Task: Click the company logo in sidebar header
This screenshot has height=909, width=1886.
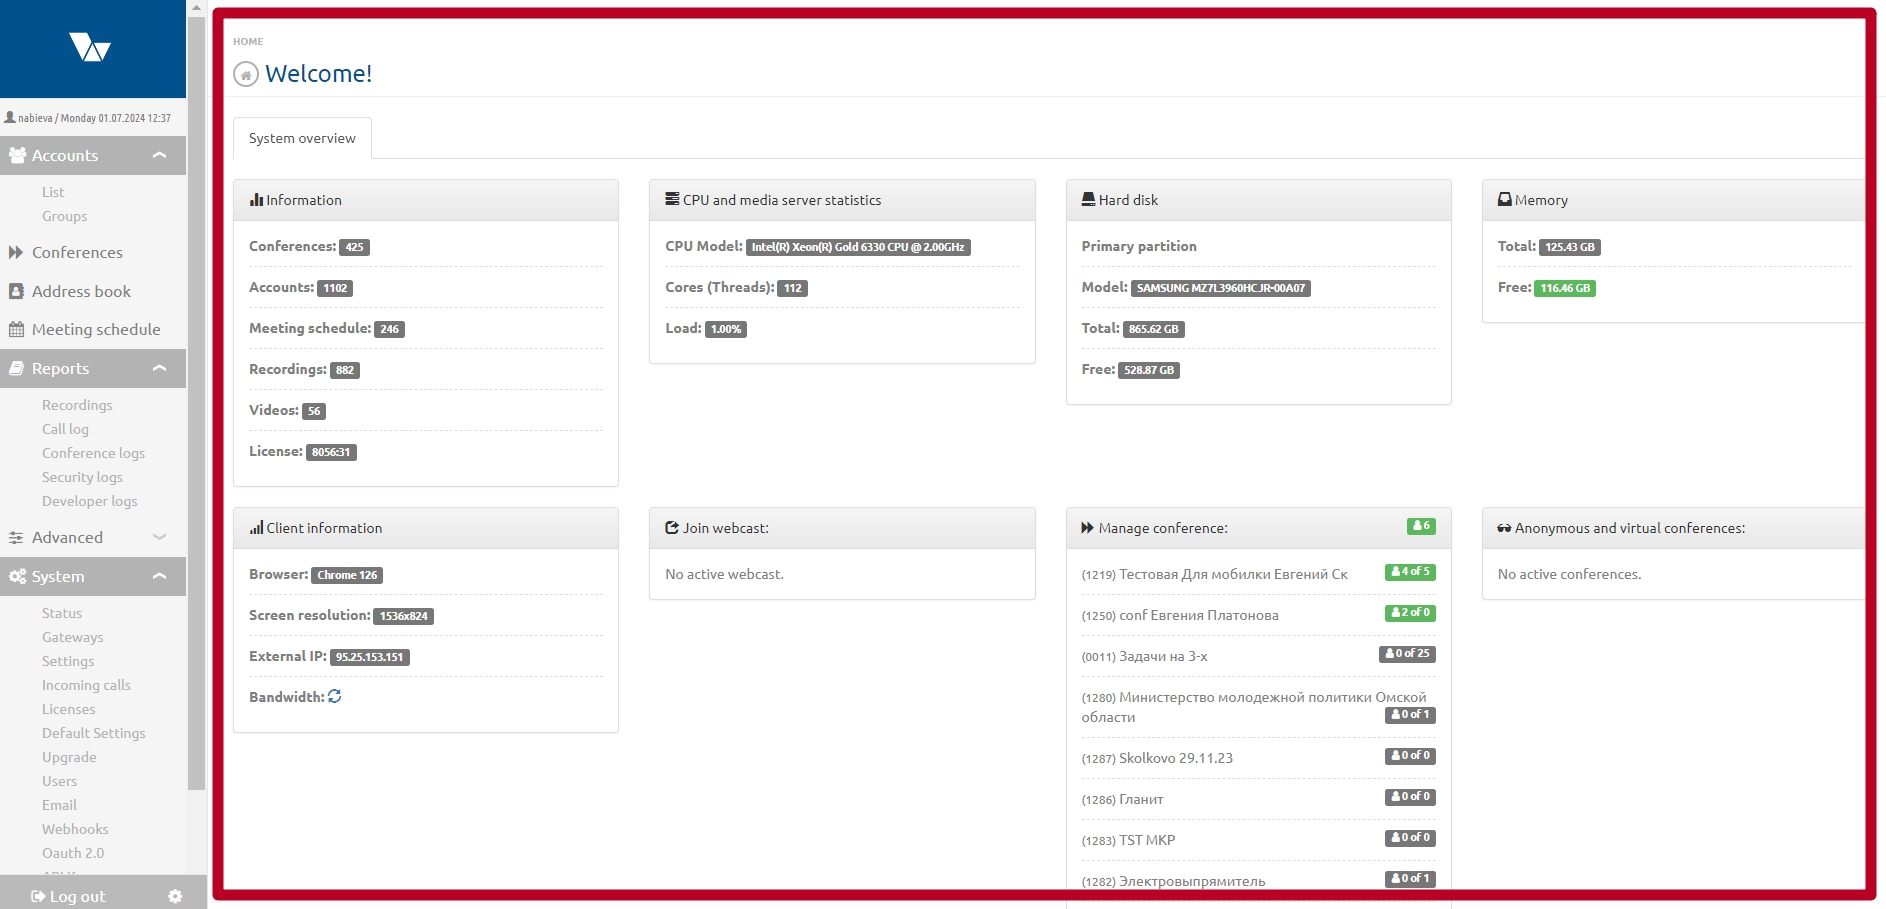Action: (90, 47)
